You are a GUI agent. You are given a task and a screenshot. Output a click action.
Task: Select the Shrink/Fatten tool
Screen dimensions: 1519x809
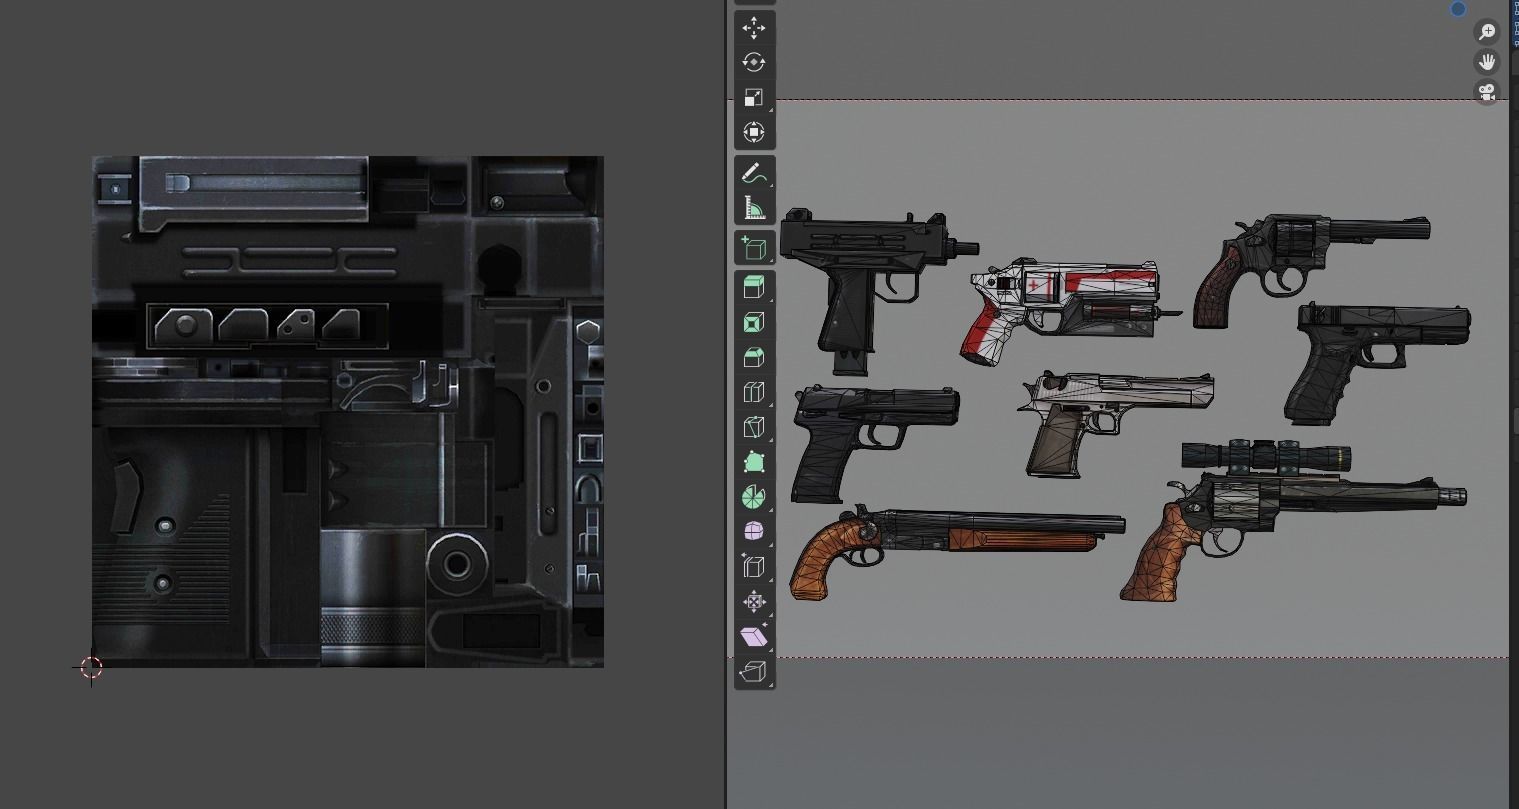pos(754,601)
